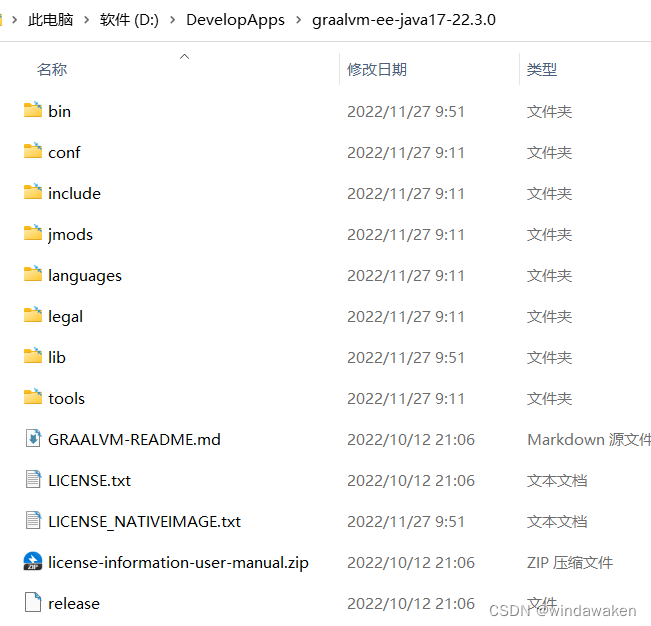This screenshot has height=626, width=651.
Task: Click the license-information-user-manual.zip archive icon
Action: click(33, 561)
